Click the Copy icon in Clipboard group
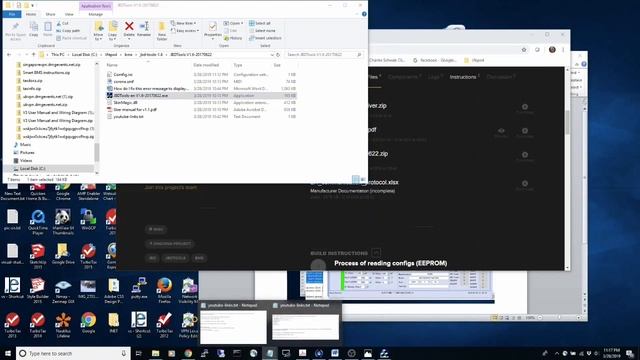The width and height of the screenshot is (640, 360). [x=34, y=27]
